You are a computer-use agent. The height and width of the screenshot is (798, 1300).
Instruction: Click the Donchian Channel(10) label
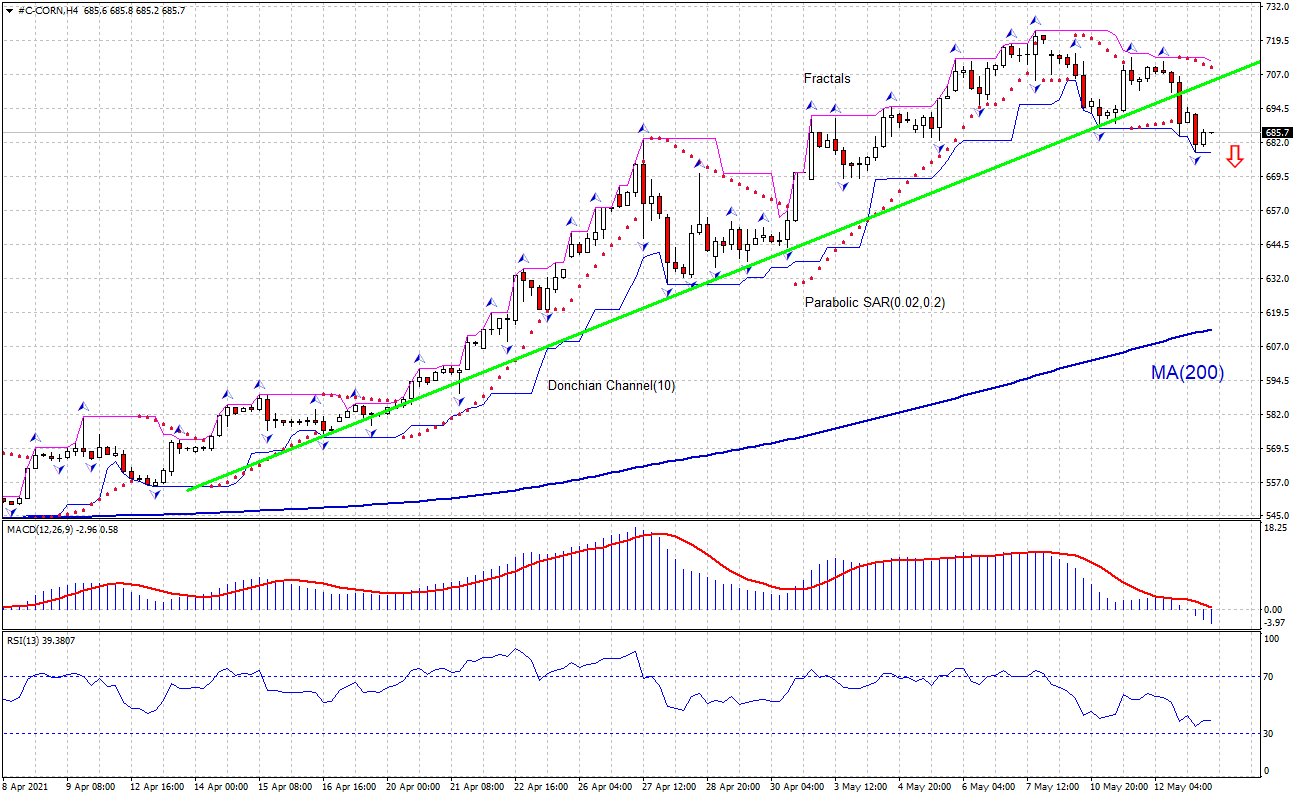tap(612, 384)
